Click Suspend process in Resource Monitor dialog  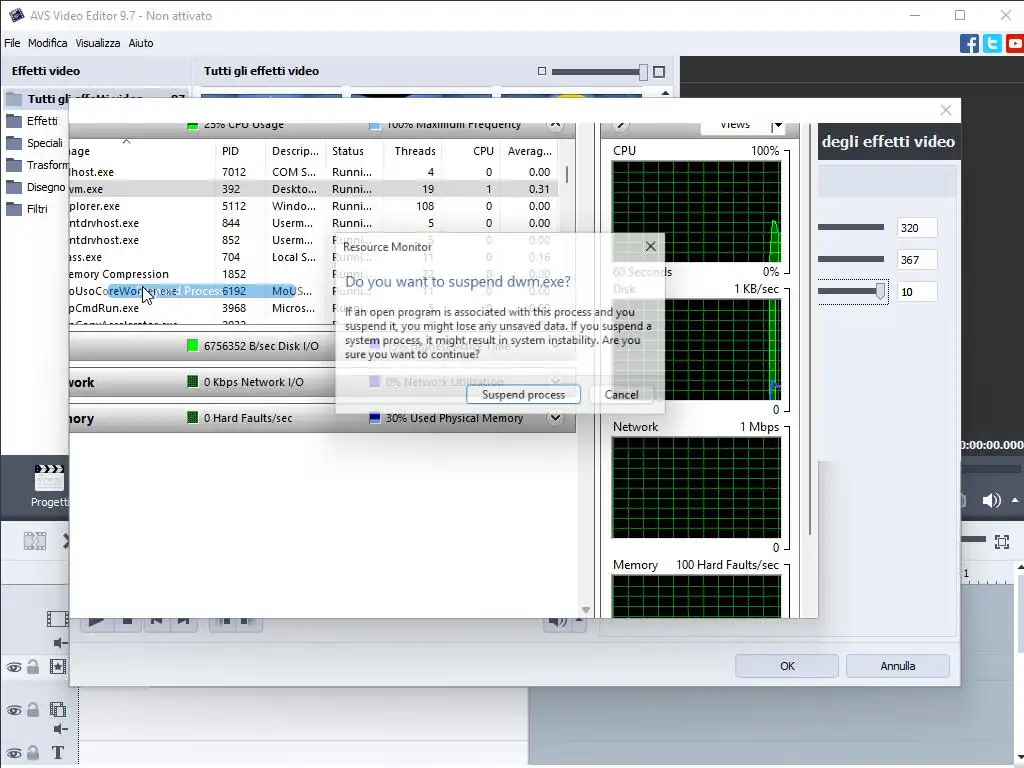tap(523, 394)
